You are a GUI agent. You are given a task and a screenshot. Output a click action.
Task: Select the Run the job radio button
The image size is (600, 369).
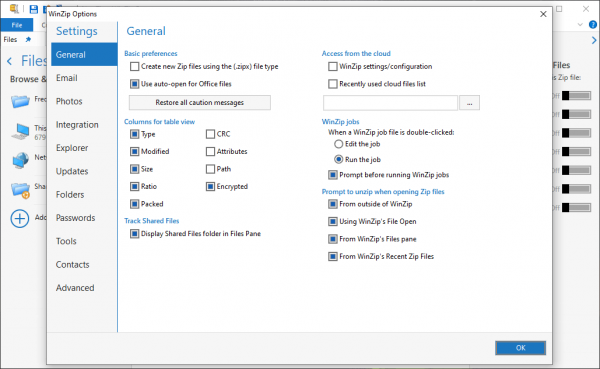tap(338, 159)
